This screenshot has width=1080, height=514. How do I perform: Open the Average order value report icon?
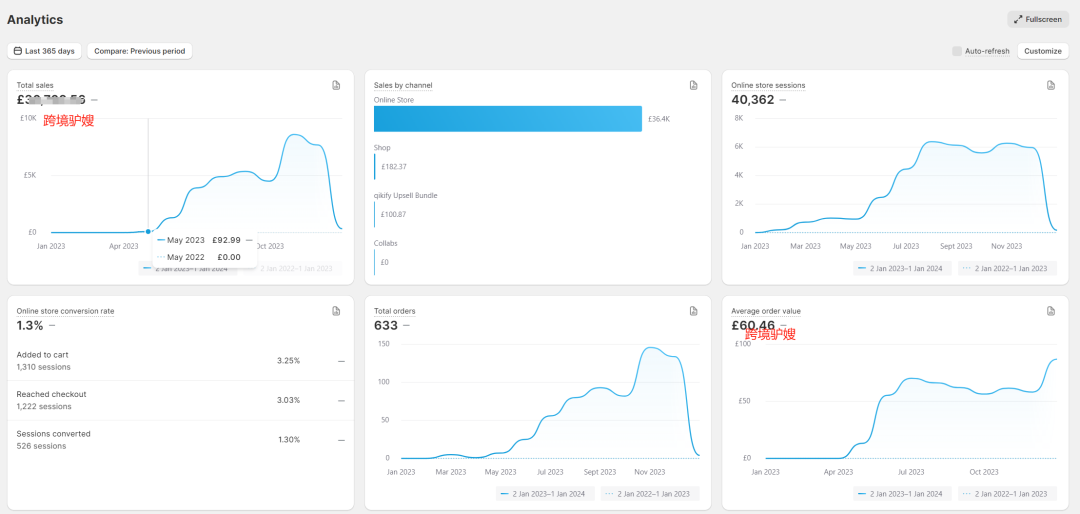pyautogui.click(x=1051, y=311)
